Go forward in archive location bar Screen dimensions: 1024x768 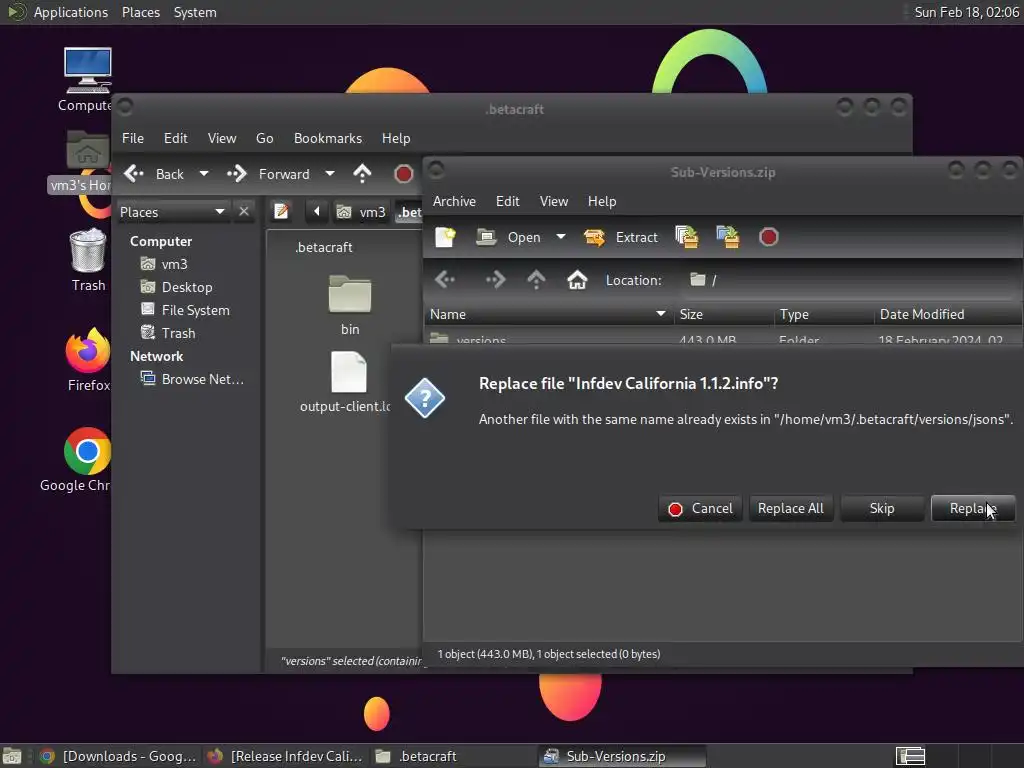pos(494,280)
